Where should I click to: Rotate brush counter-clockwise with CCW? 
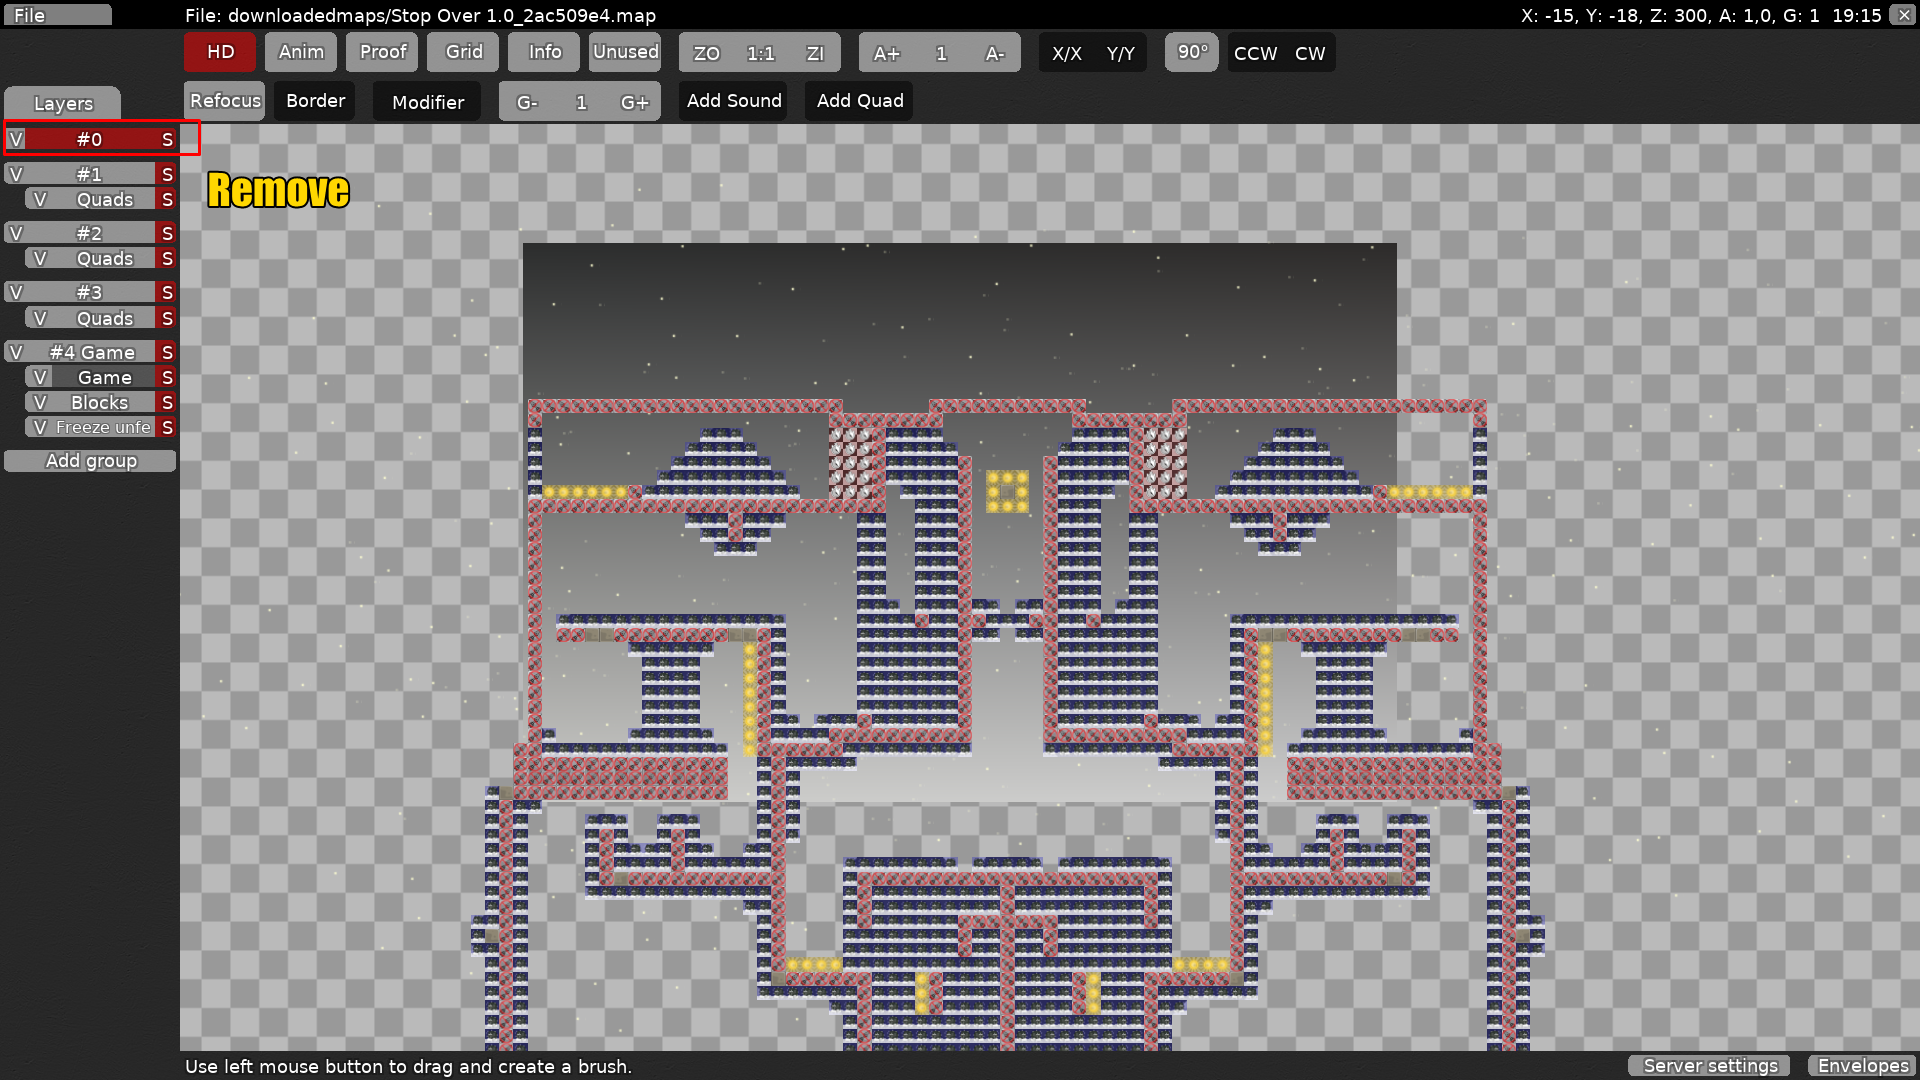click(1255, 53)
